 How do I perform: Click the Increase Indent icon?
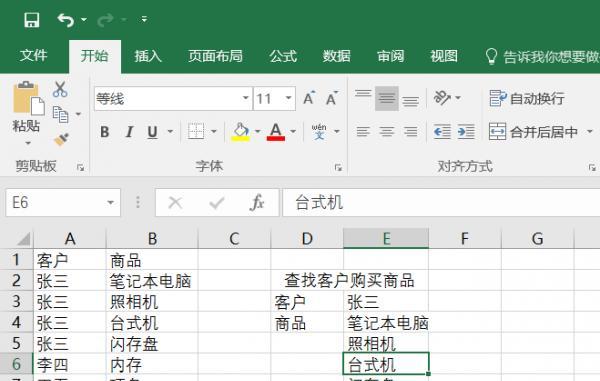click(x=466, y=132)
